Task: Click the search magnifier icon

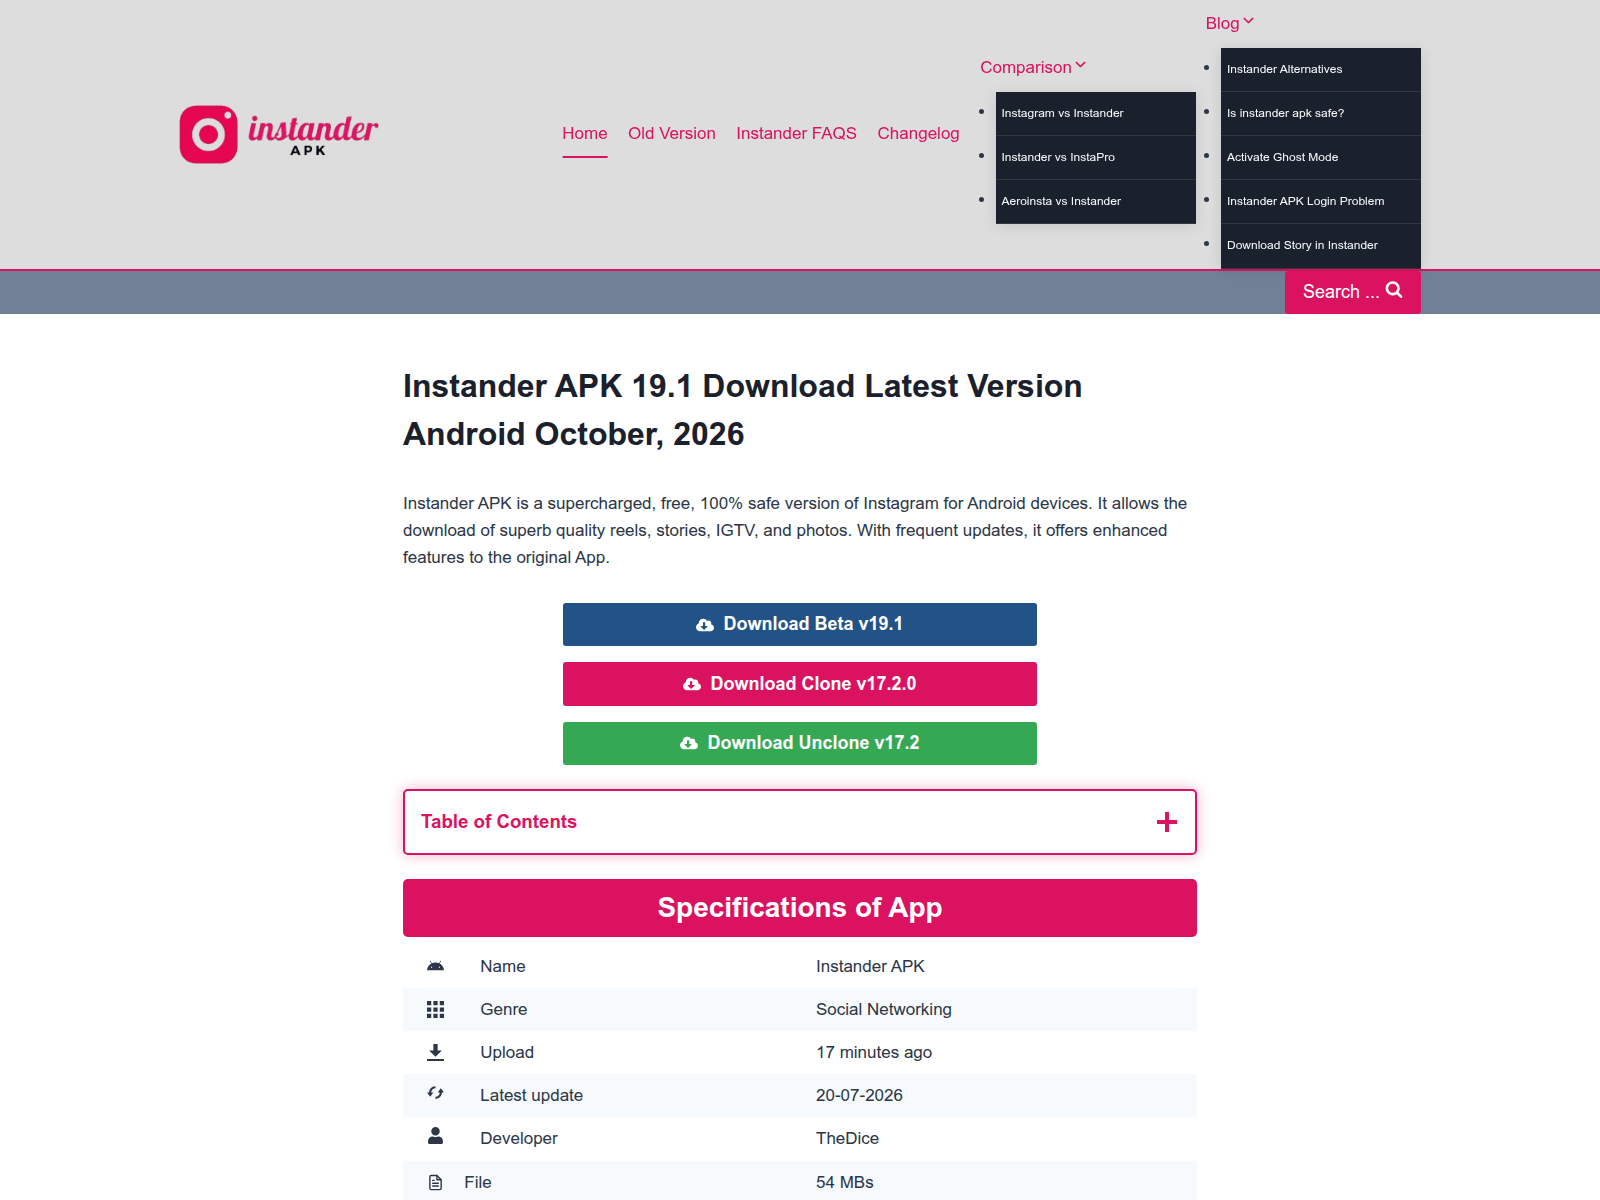Action: pyautogui.click(x=1394, y=290)
